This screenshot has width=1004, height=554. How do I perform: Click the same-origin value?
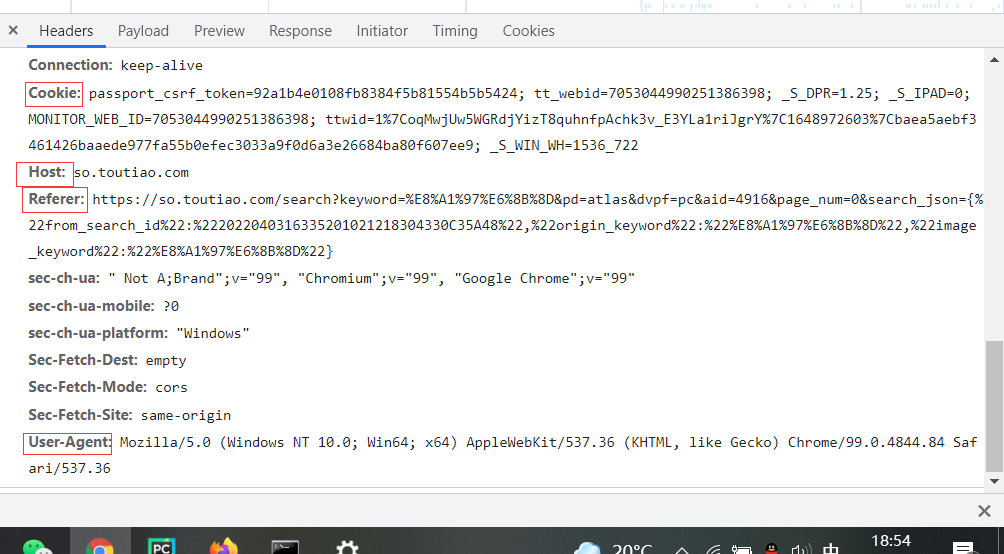(x=186, y=416)
